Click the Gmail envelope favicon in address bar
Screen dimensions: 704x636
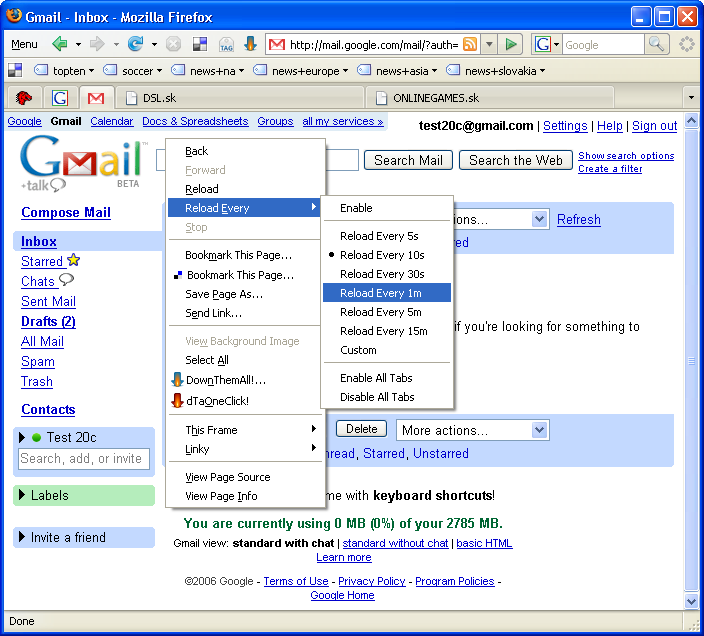pyautogui.click(x=277, y=44)
